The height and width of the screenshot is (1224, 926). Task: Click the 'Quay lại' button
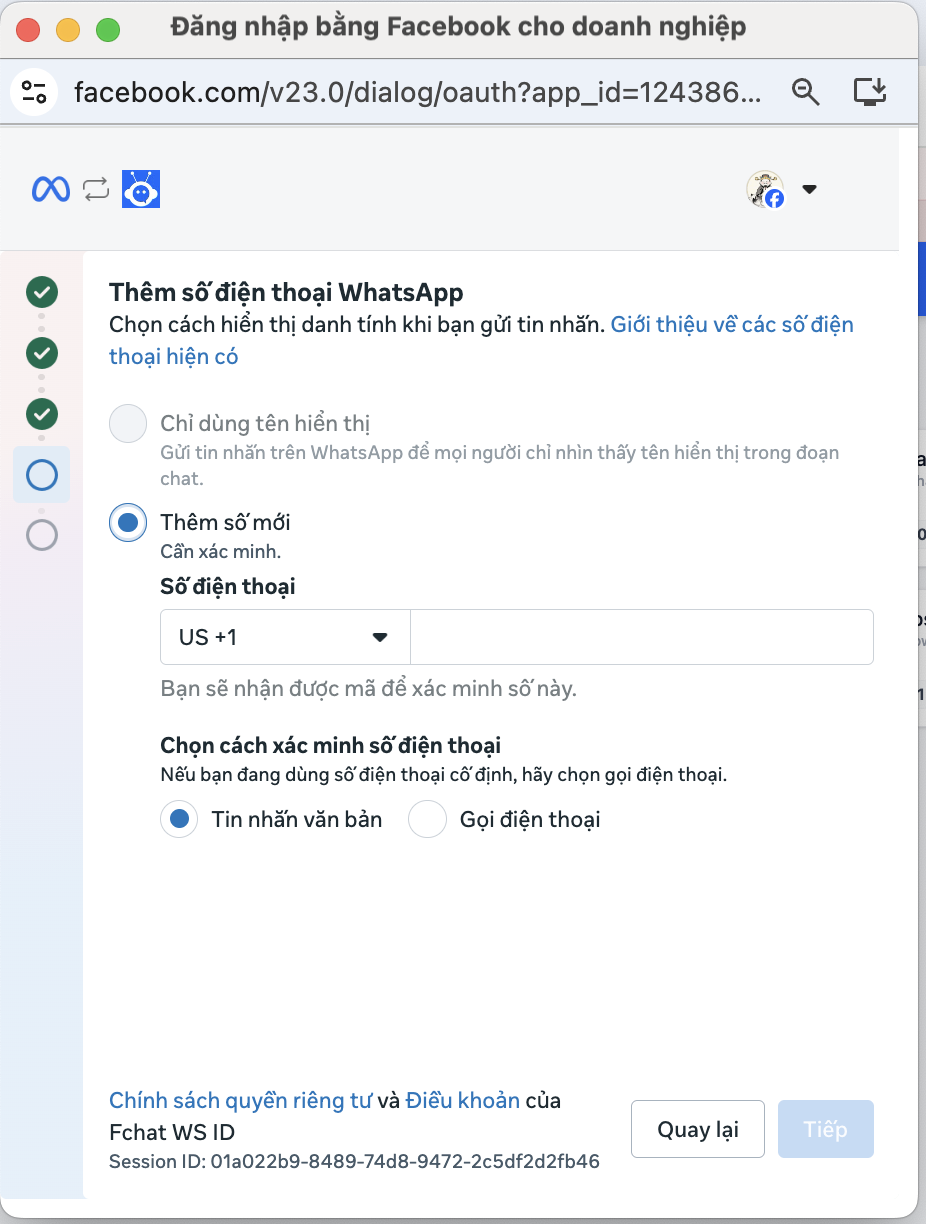(698, 1129)
